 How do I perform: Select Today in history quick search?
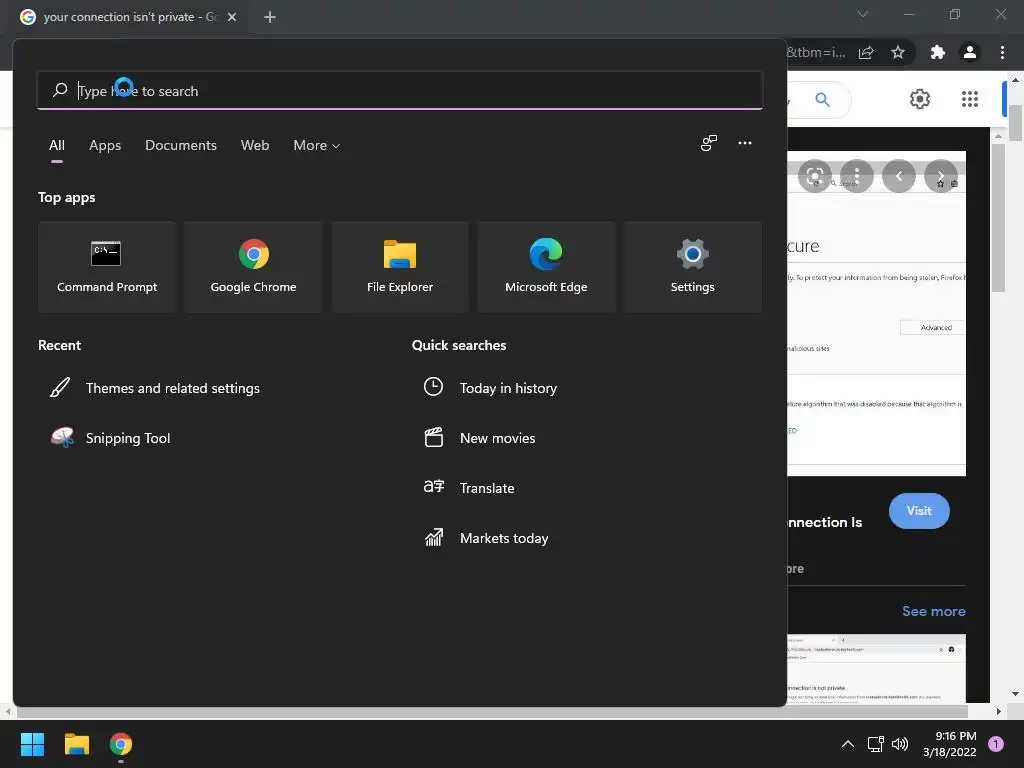(x=490, y=388)
